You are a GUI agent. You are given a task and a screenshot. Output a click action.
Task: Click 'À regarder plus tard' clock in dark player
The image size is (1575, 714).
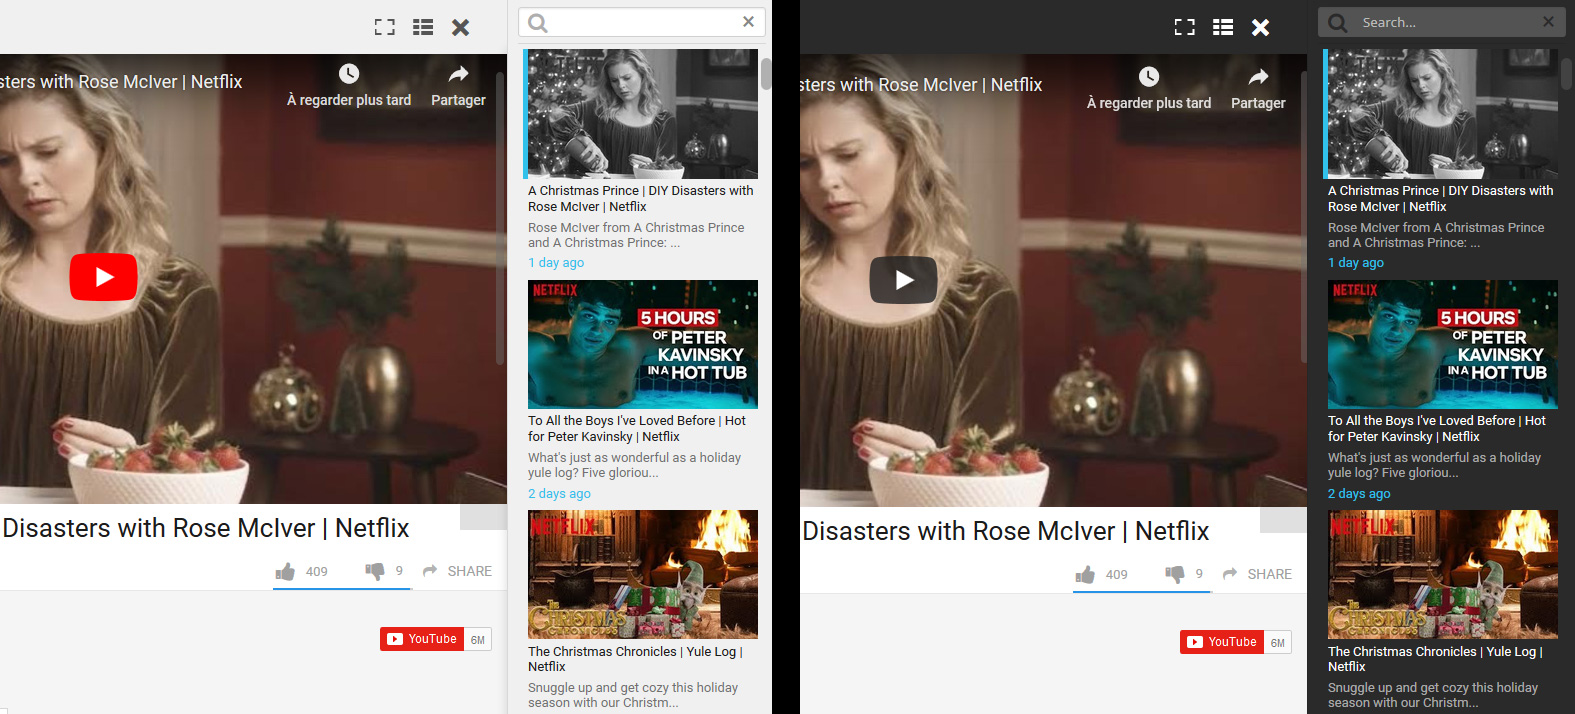(x=1149, y=77)
